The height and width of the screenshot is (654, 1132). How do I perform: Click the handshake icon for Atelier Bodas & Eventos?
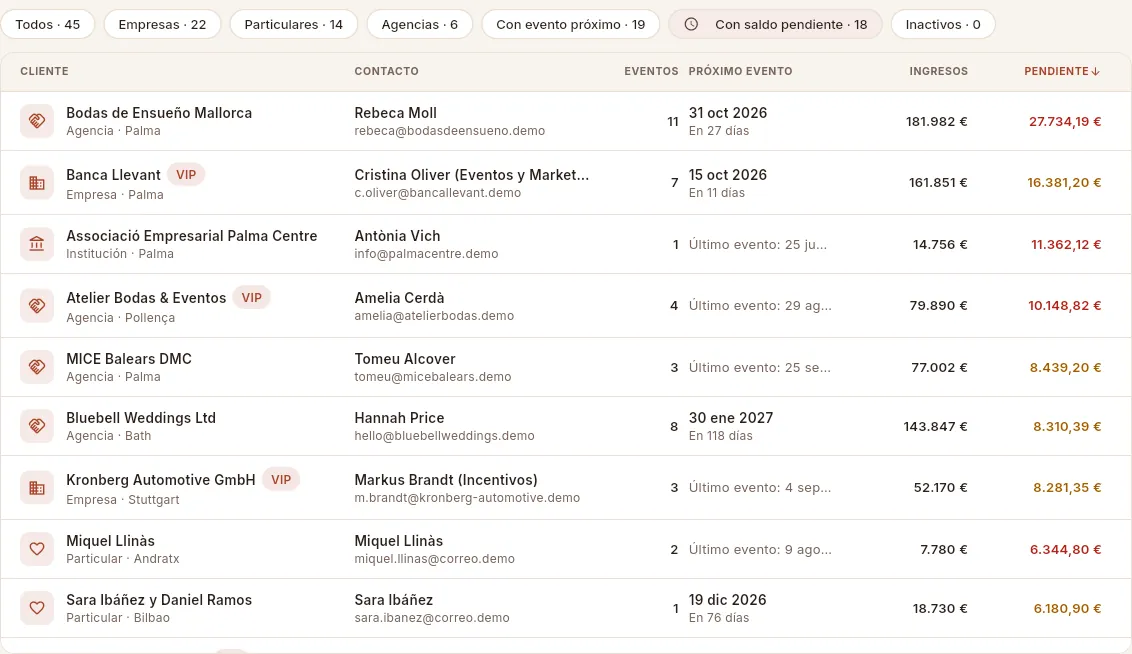click(37, 306)
